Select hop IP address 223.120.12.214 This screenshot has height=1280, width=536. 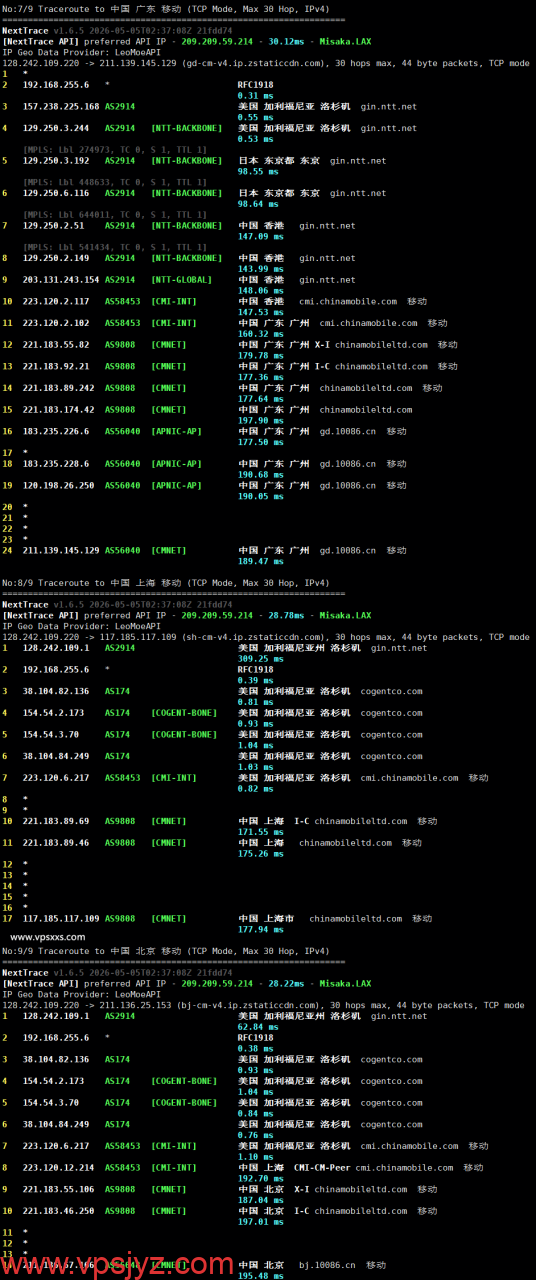59,1167
